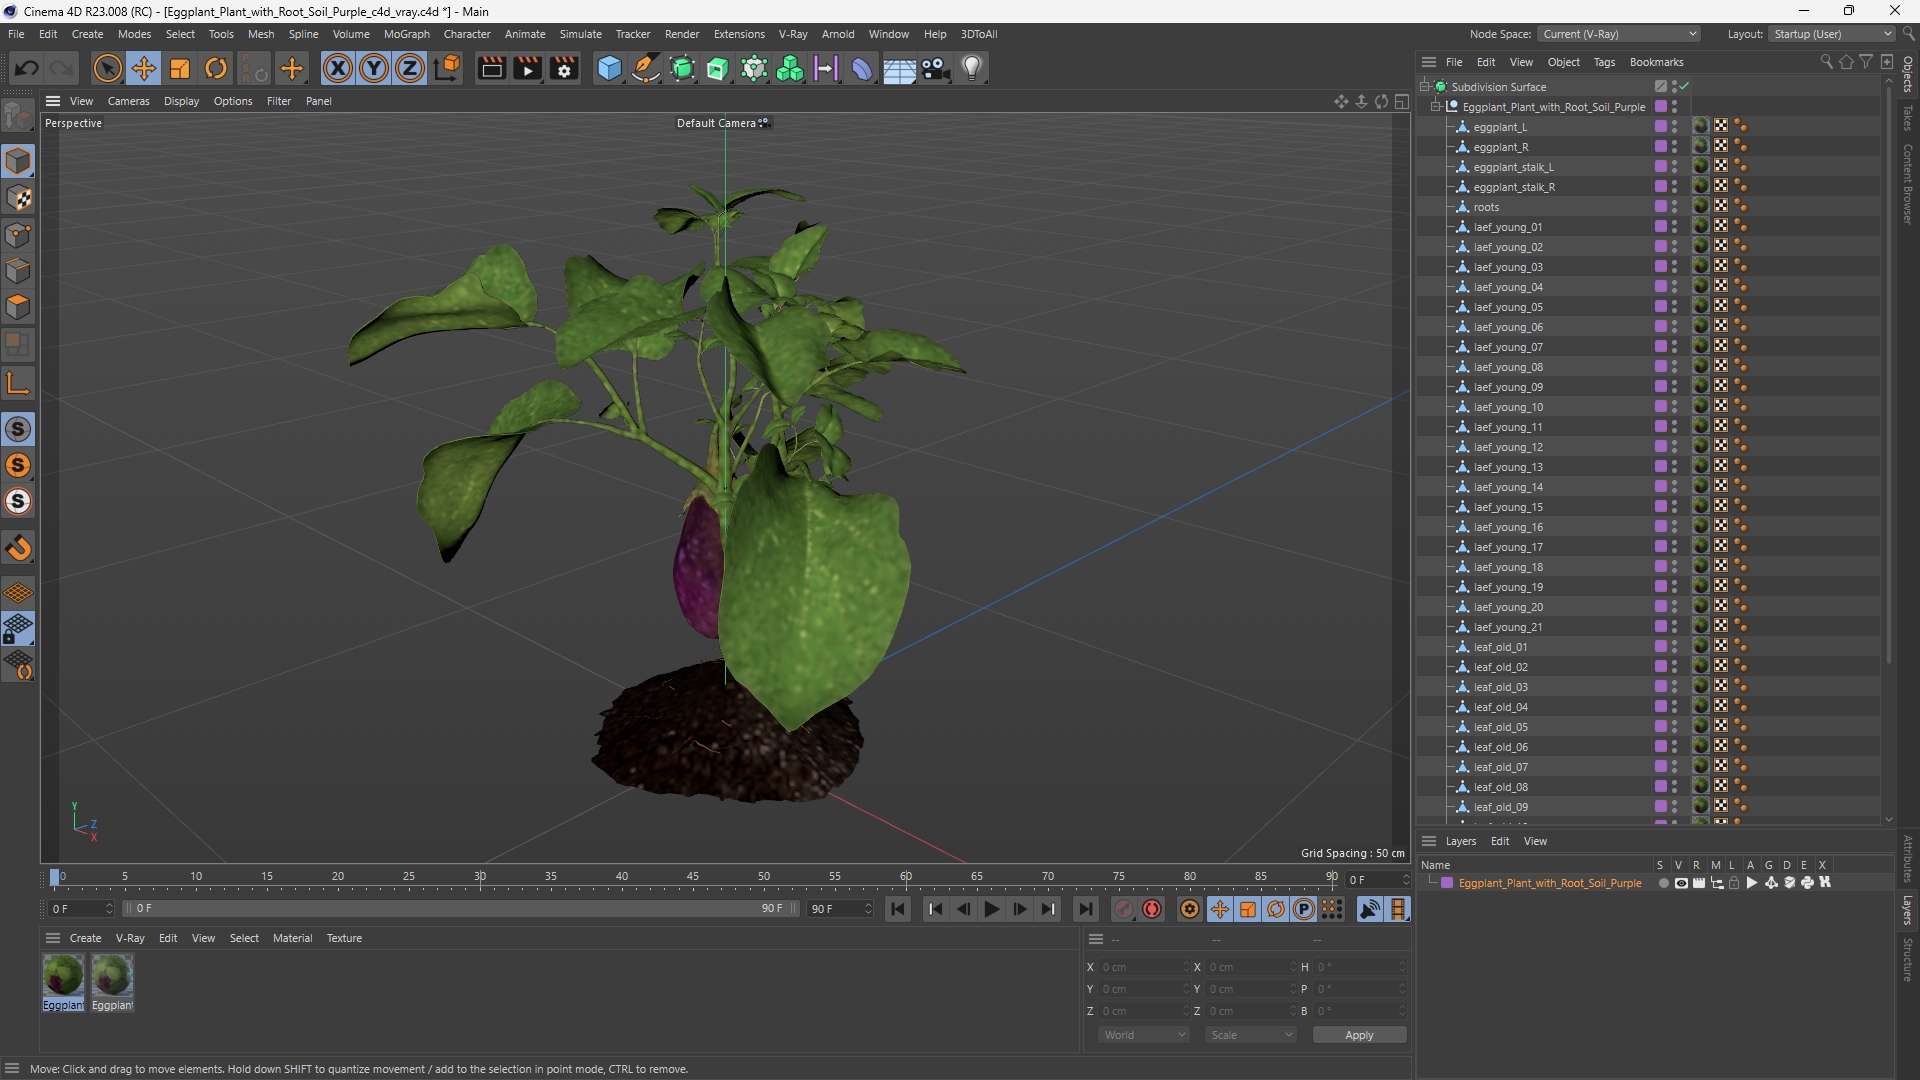This screenshot has width=1920, height=1080.
Task: Click the magnet-like orange sidebar icon
Action: point(18,548)
